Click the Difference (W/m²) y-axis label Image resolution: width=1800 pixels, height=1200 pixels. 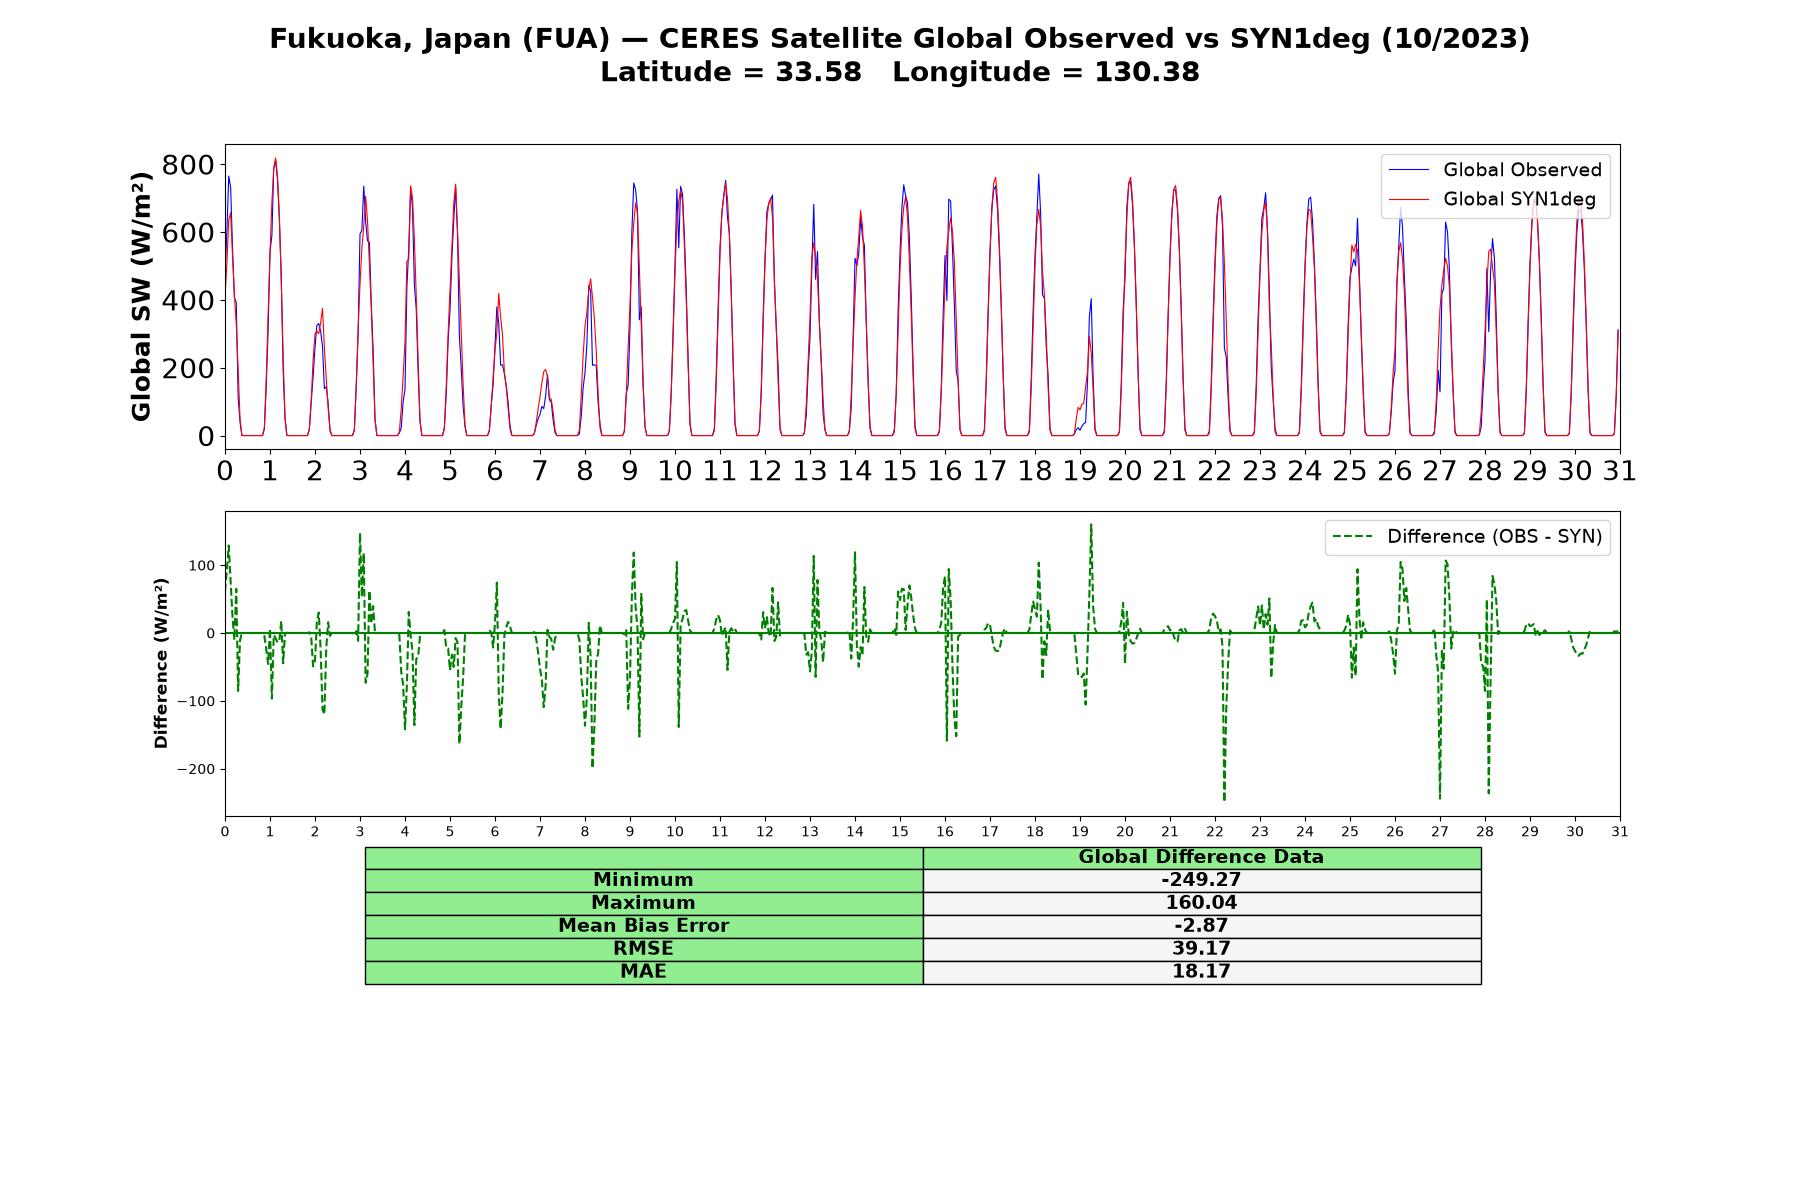[x=161, y=663]
